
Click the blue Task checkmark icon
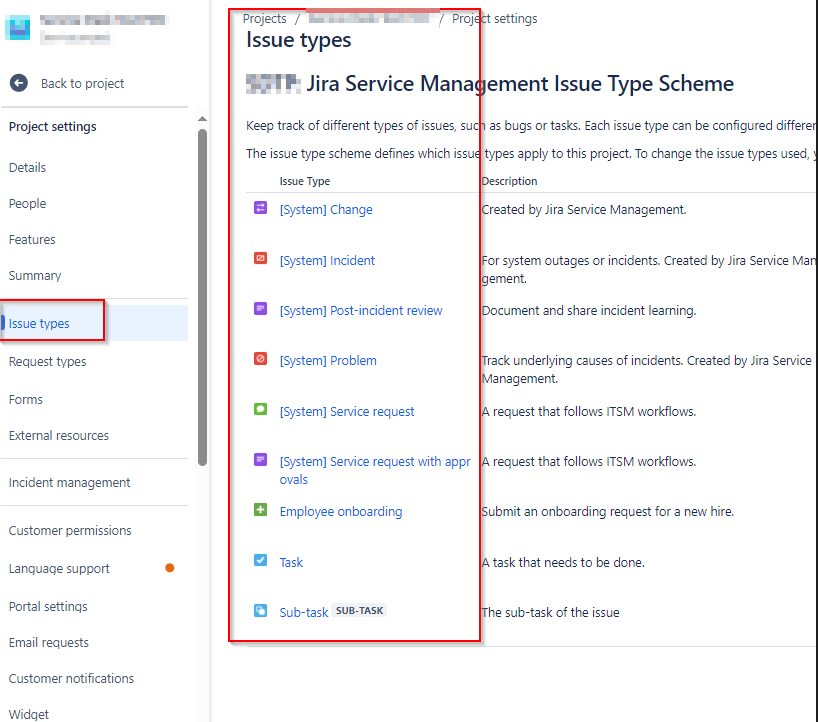[260, 560]
